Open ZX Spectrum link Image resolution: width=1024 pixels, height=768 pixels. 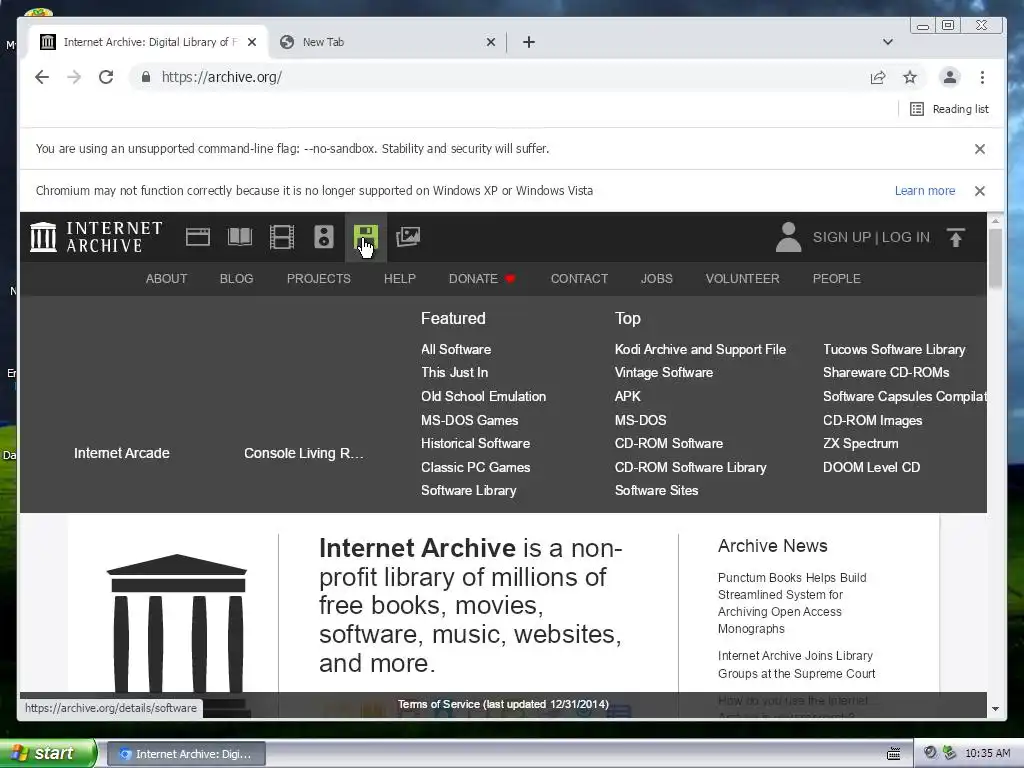point(861,443)
